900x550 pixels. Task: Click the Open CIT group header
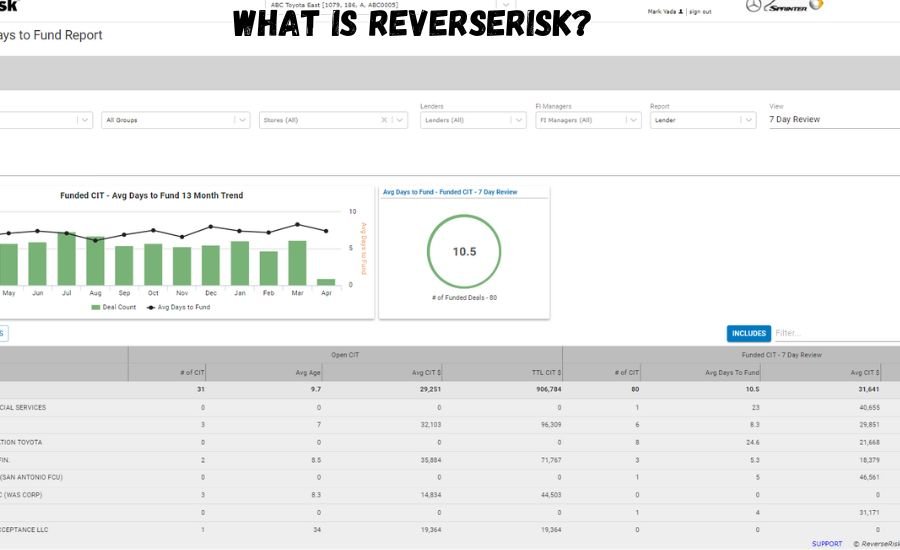[x=345, y=355]
